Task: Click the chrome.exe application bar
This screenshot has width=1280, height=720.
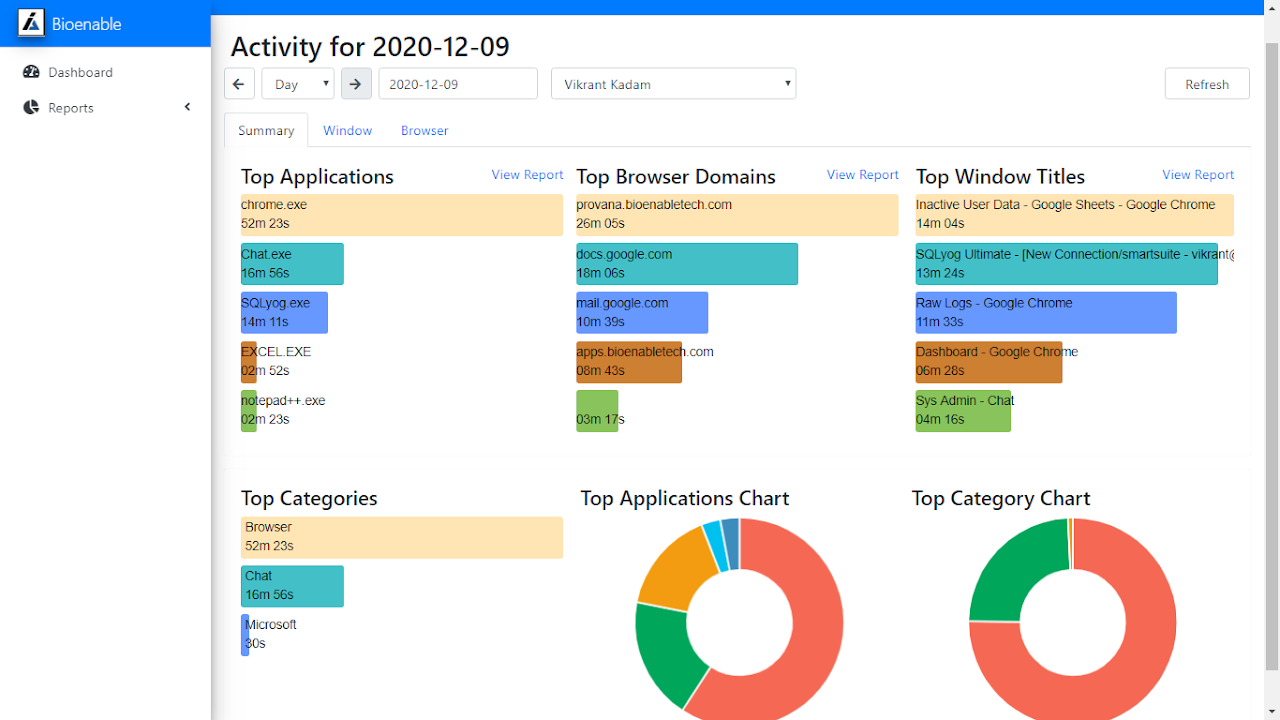Action: point(402,215)
